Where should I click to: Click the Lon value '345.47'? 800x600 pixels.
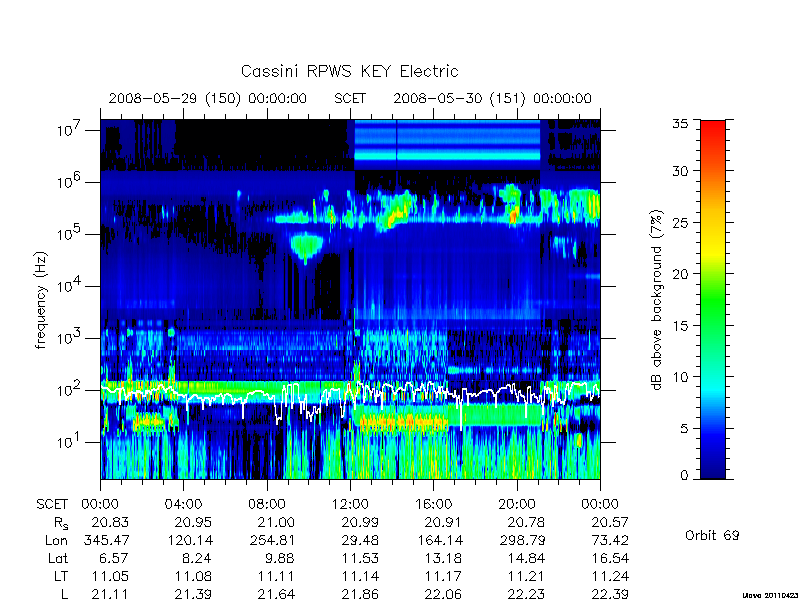[x=106, y=540]
